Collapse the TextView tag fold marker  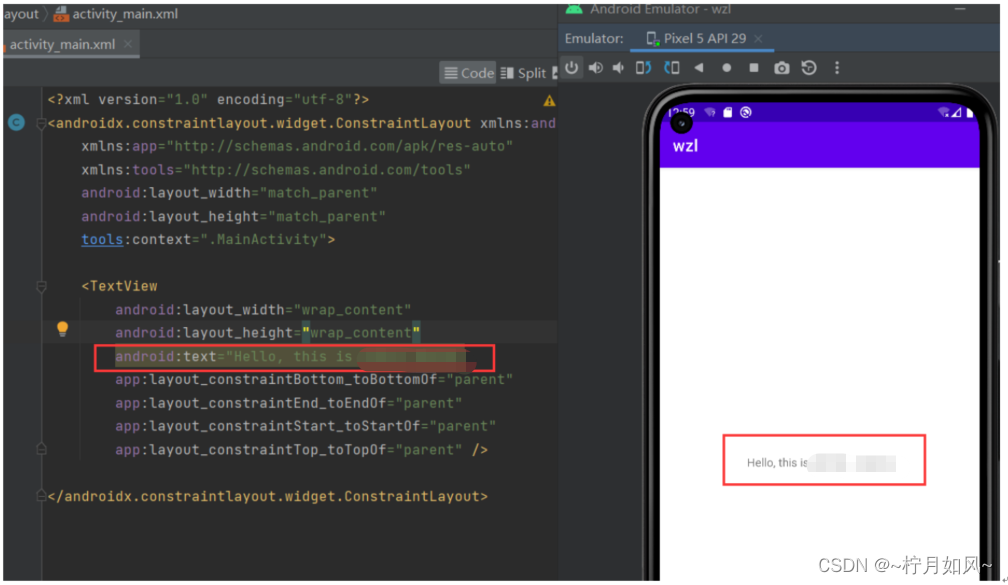point(41,286)
